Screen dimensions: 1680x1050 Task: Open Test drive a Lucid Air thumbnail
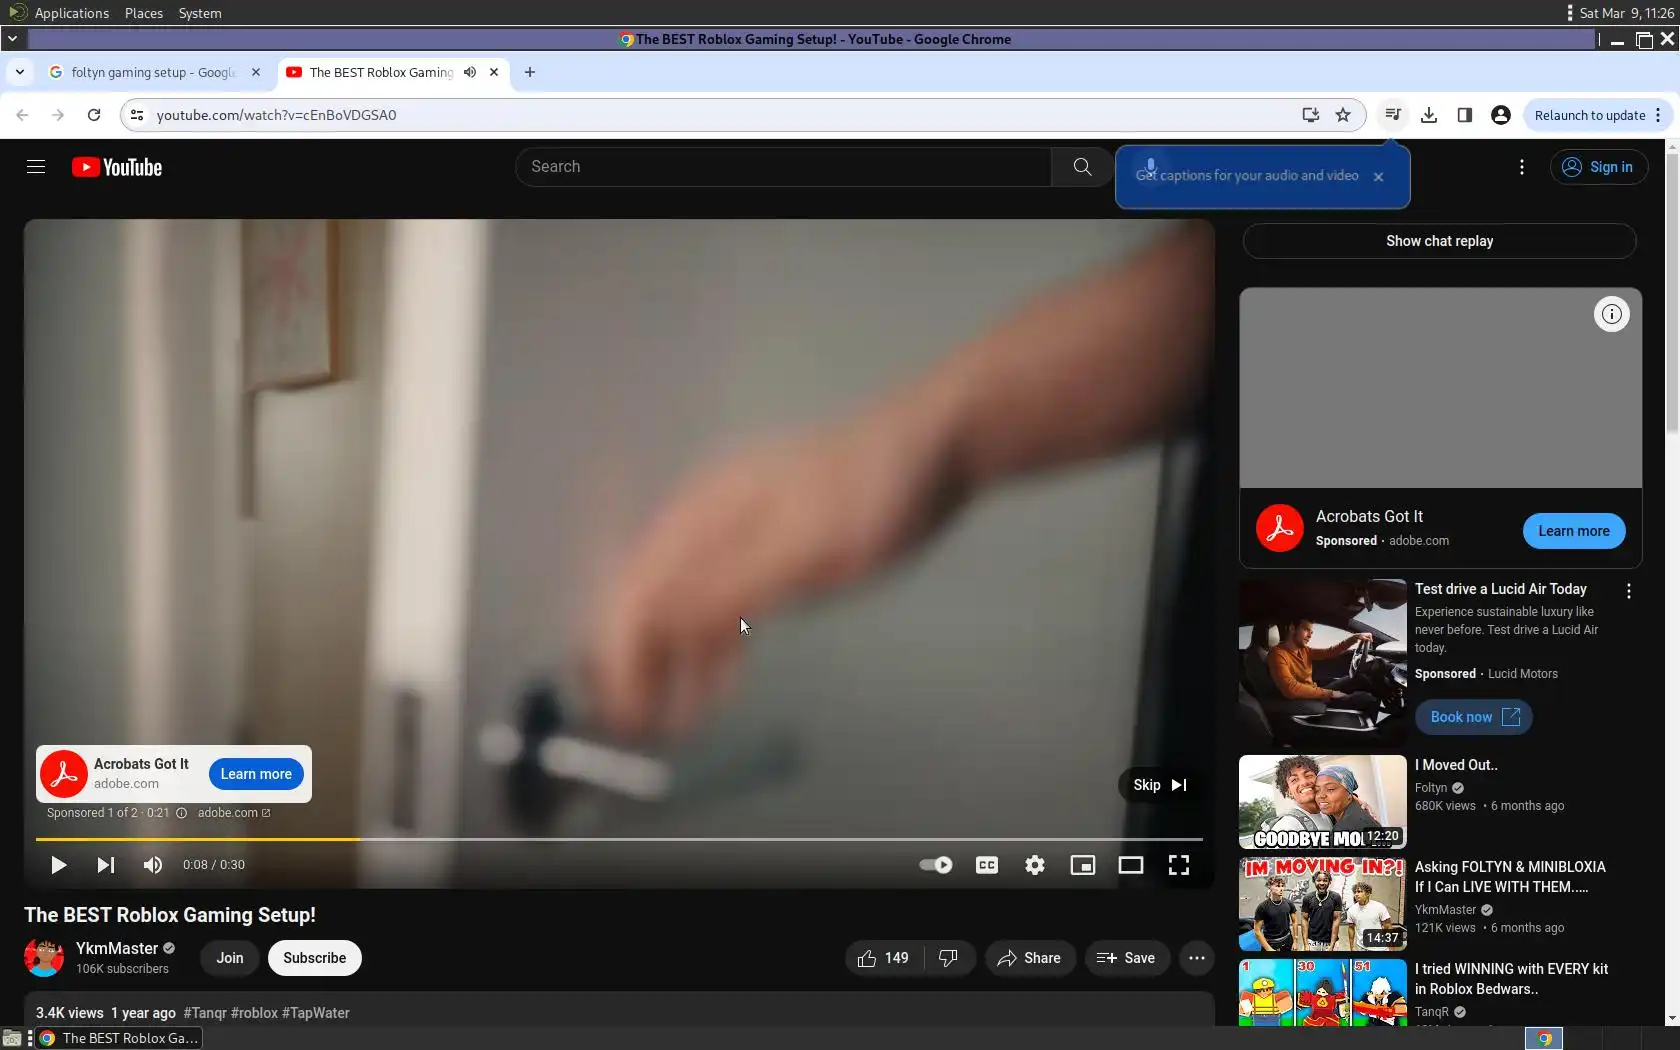[1323, 661]
